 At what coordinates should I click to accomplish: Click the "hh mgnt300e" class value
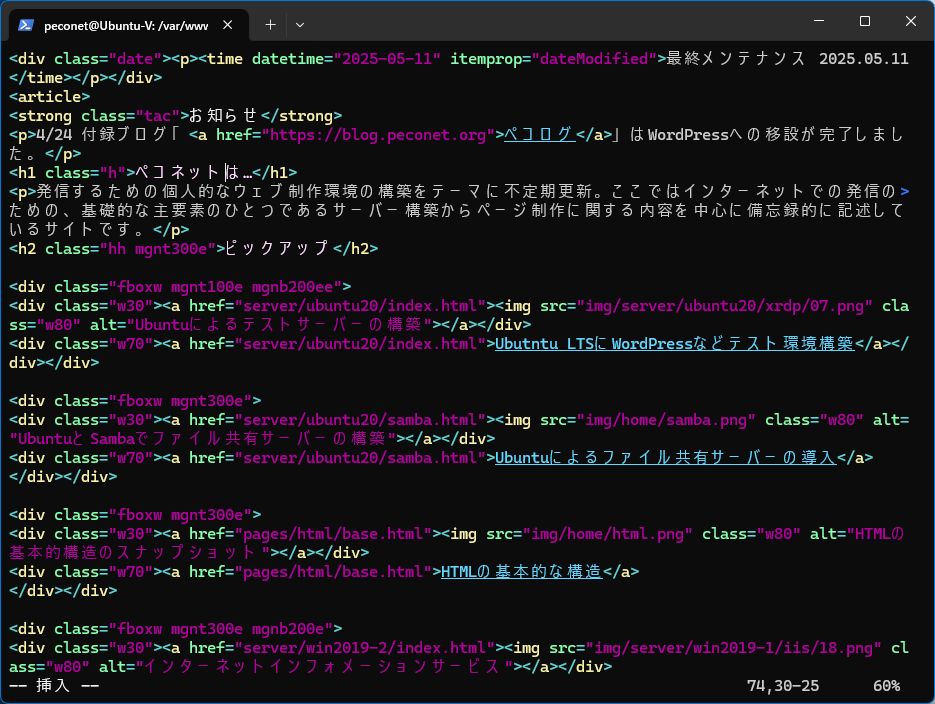[157, 249]
